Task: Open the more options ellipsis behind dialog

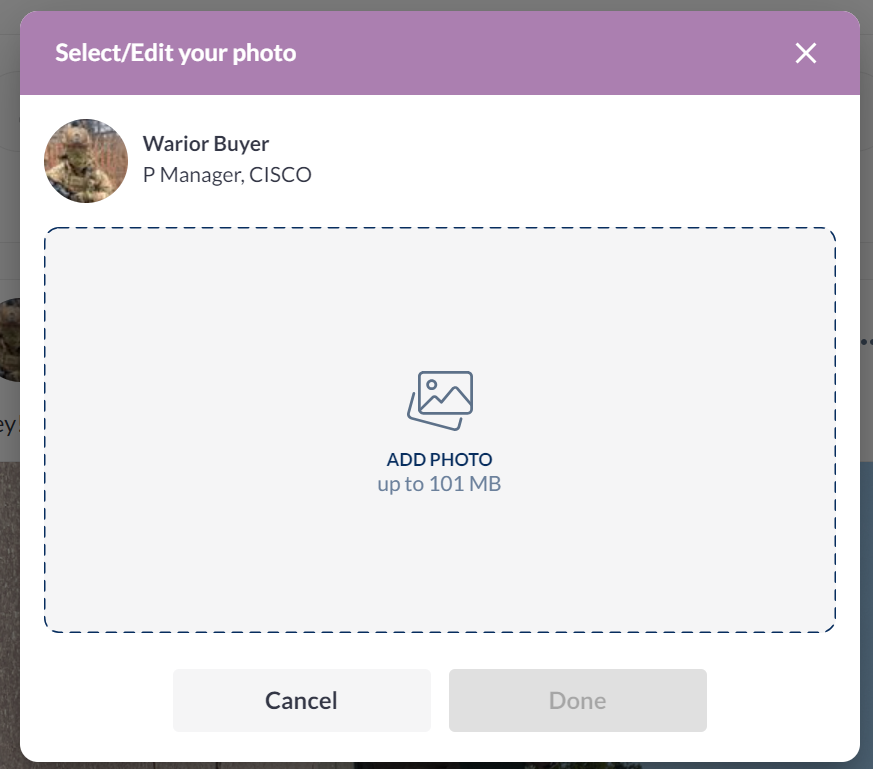Action: [x=866, y=342]
